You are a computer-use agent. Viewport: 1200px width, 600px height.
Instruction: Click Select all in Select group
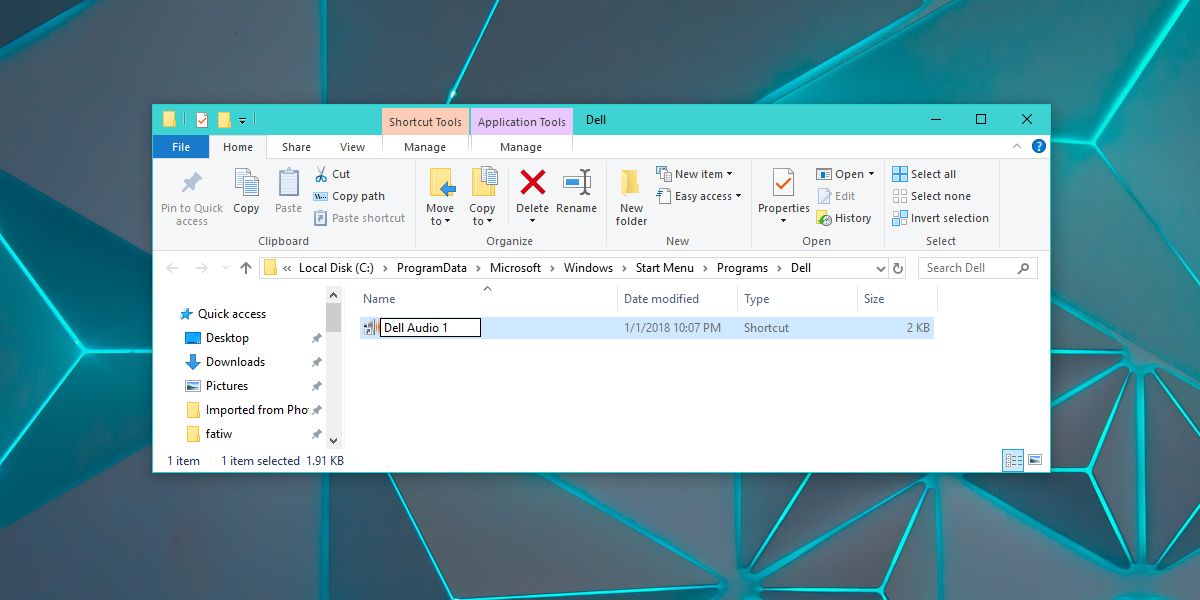click(924, 174)
